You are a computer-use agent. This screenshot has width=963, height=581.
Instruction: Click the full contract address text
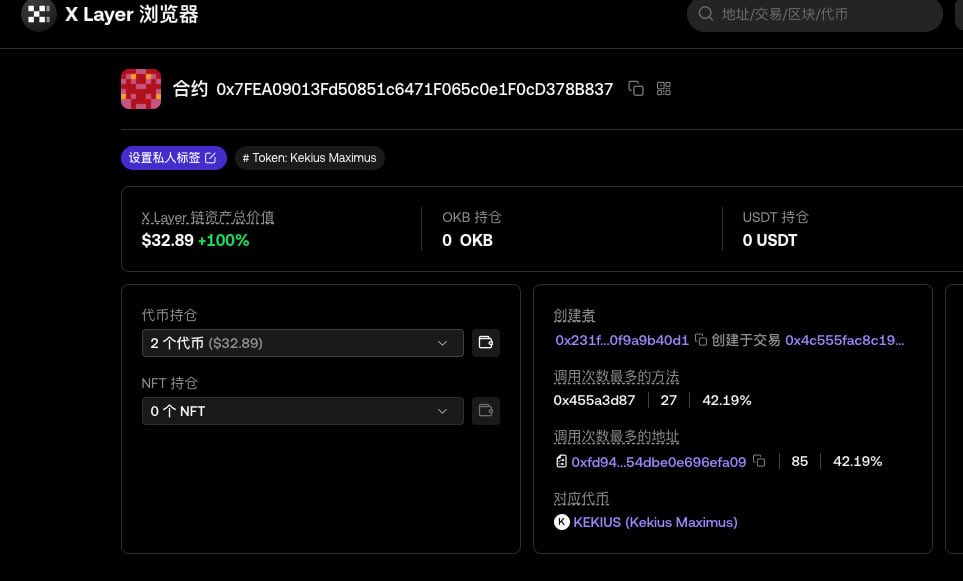click(x=415, y=89)
